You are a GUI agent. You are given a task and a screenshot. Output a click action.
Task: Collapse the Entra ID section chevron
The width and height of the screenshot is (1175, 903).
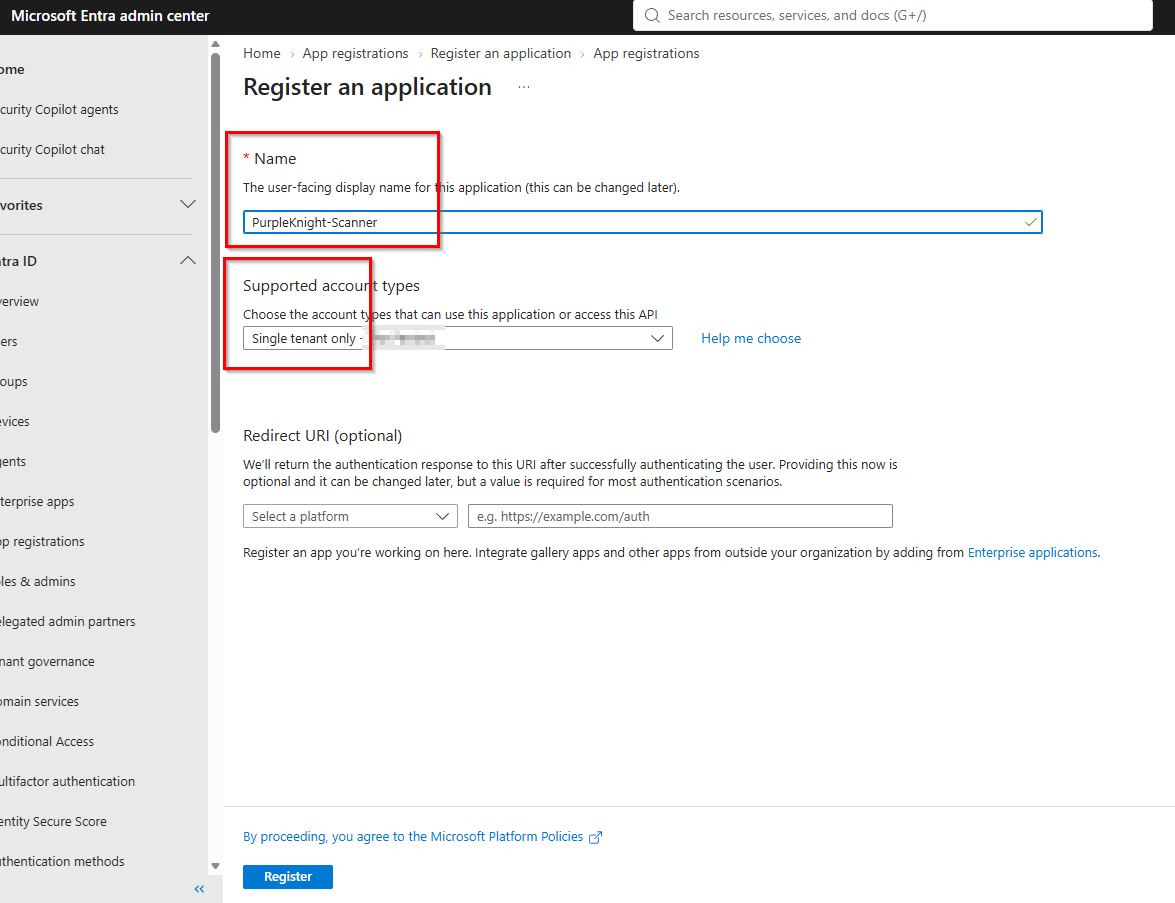[x=188, y=261]
